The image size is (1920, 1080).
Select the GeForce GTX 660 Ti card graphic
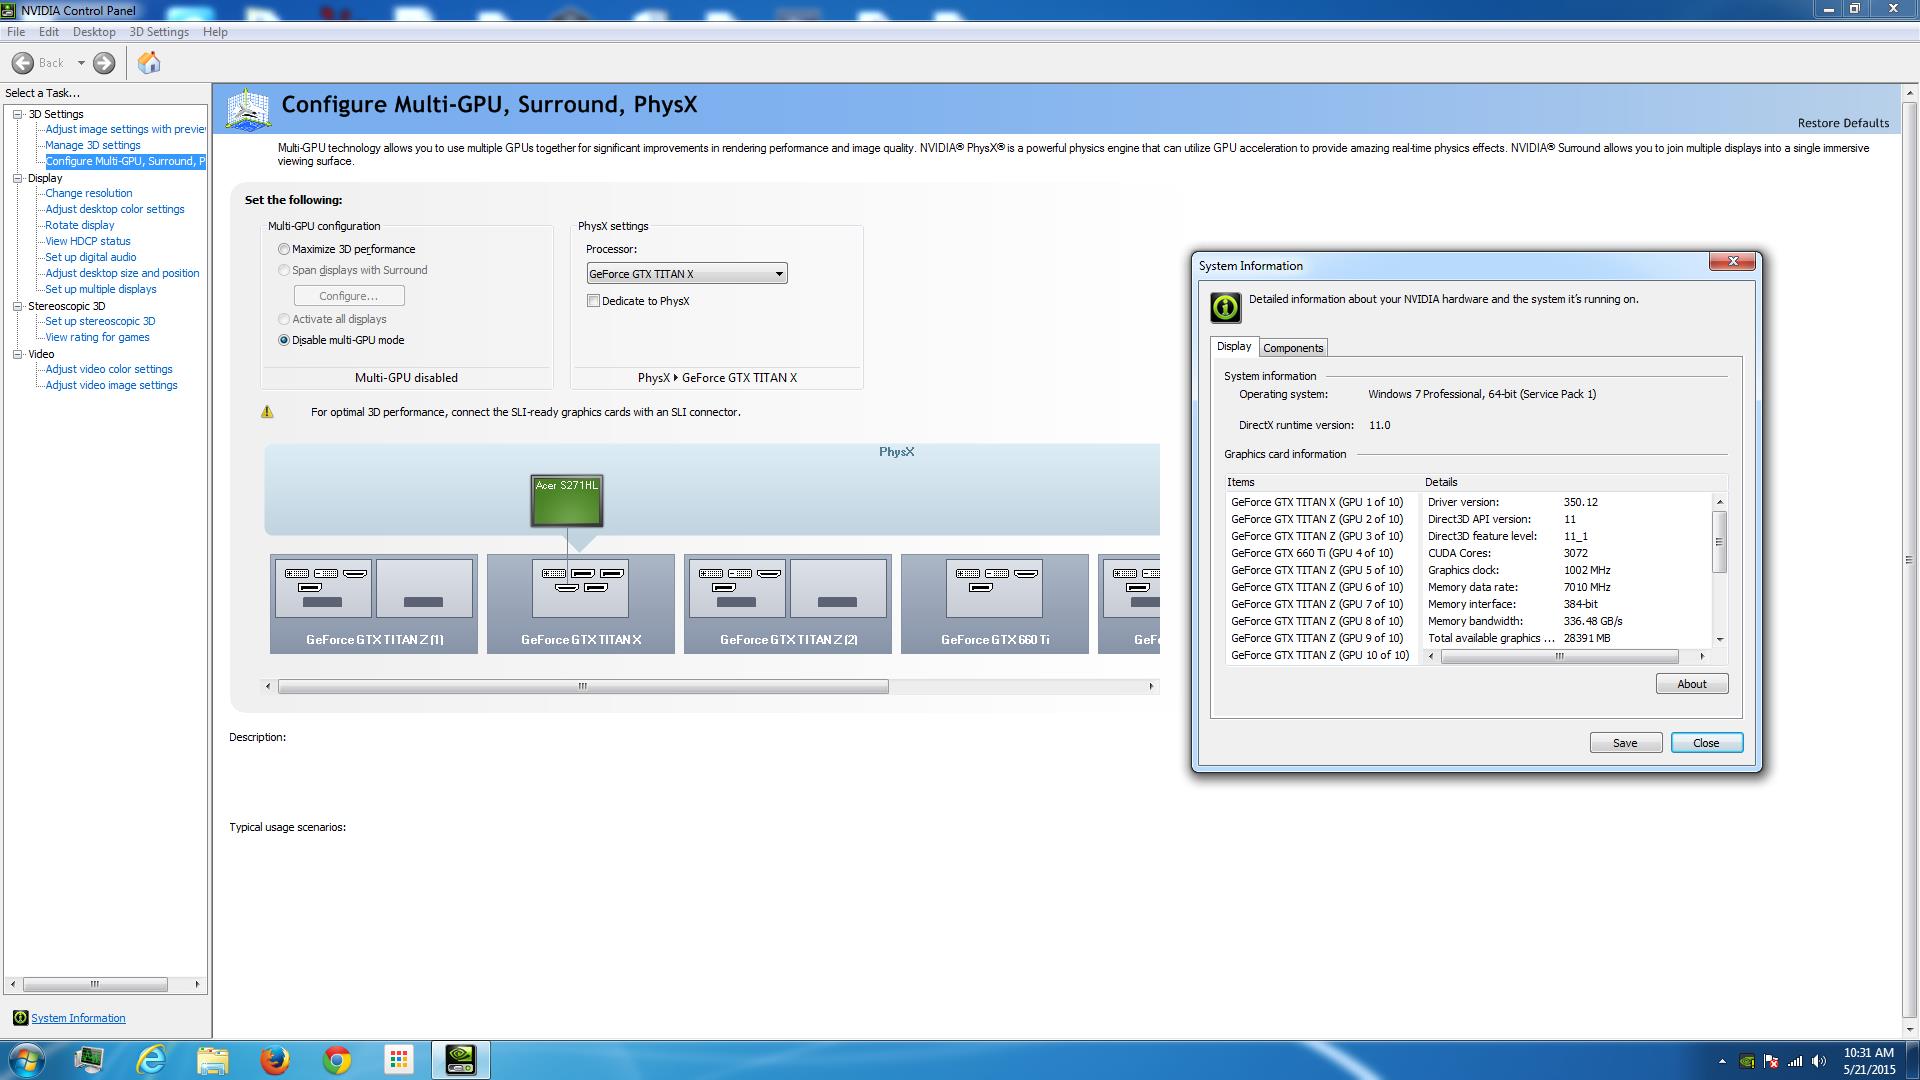[994, 603]
